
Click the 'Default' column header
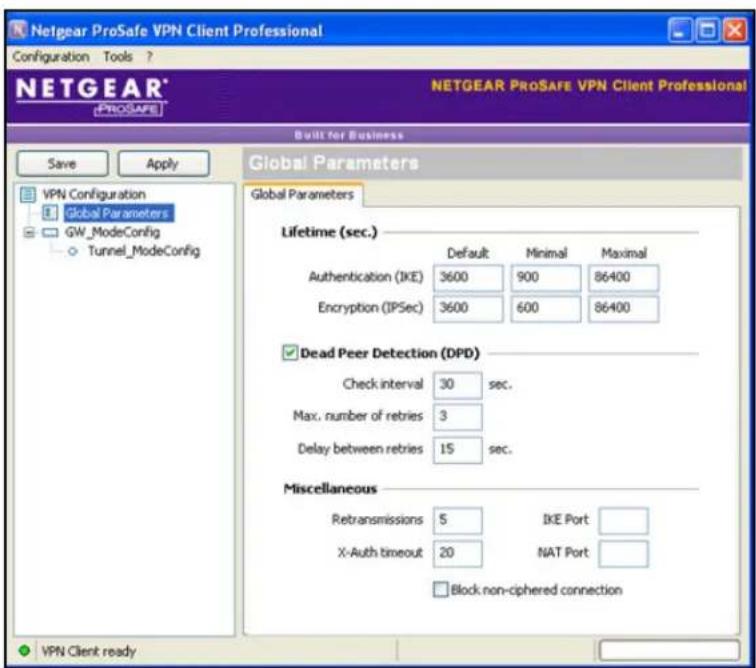pyautogui.click(x=468, y=253)
